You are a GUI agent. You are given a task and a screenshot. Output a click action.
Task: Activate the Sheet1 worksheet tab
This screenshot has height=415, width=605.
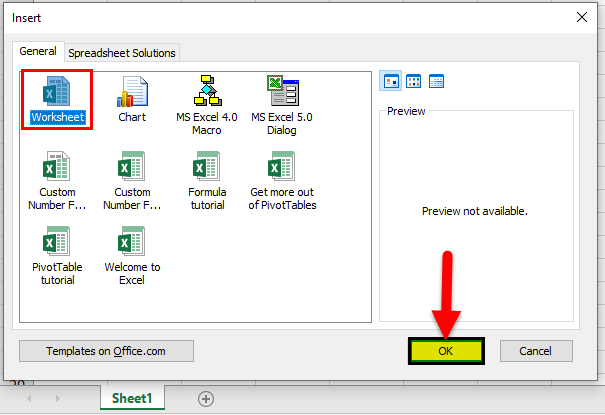(131, 398)
